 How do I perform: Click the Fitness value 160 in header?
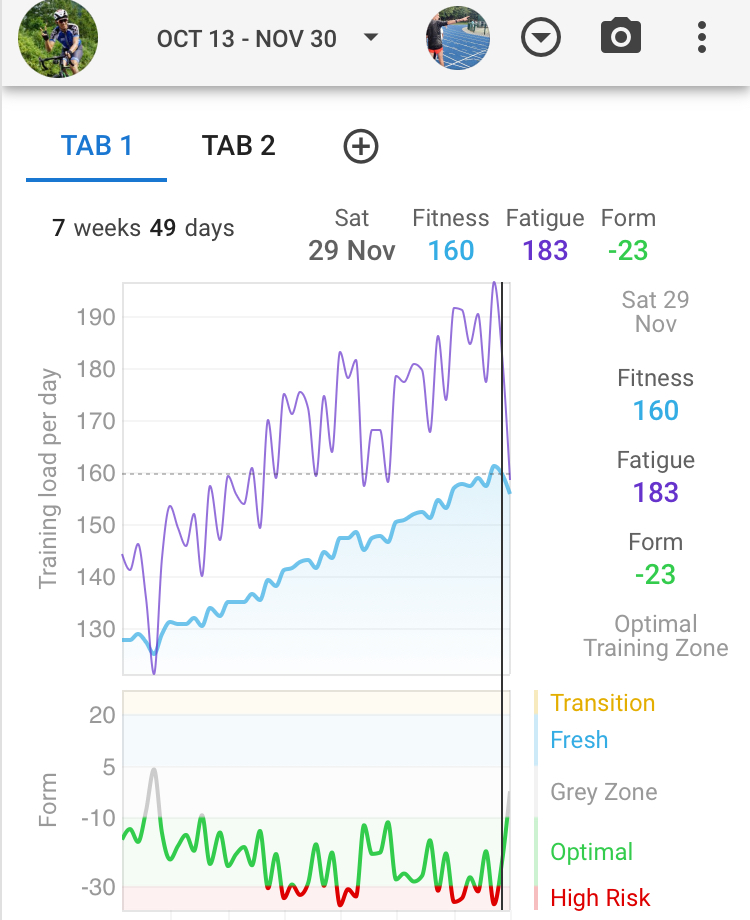(451, 250)
